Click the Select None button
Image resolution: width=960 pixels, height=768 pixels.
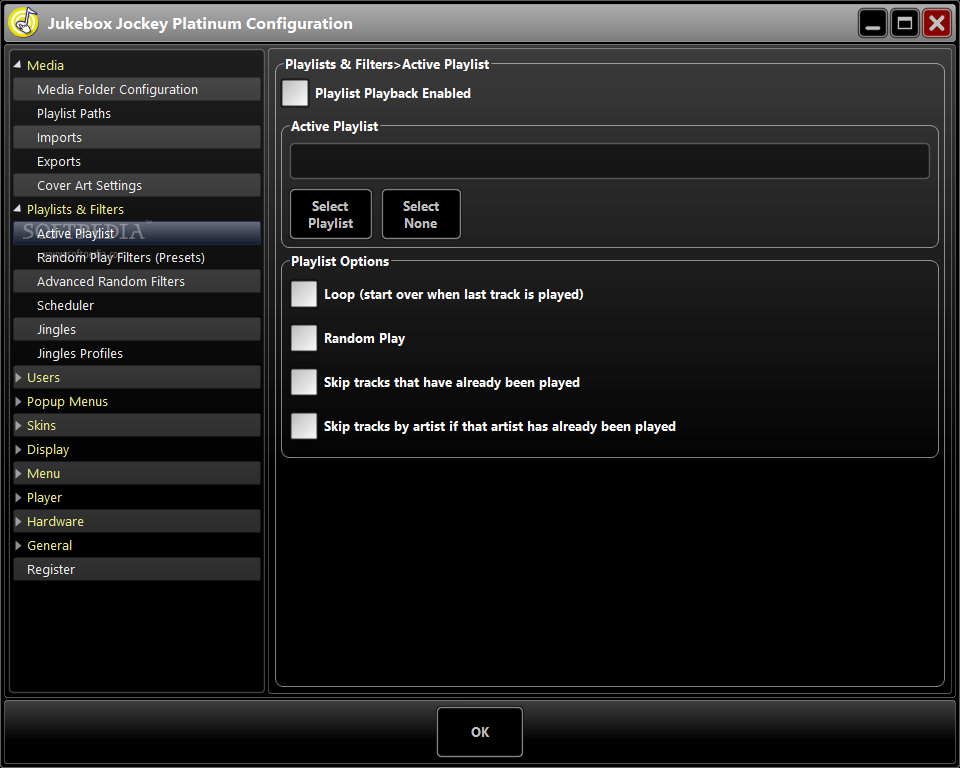pos(421,214)
